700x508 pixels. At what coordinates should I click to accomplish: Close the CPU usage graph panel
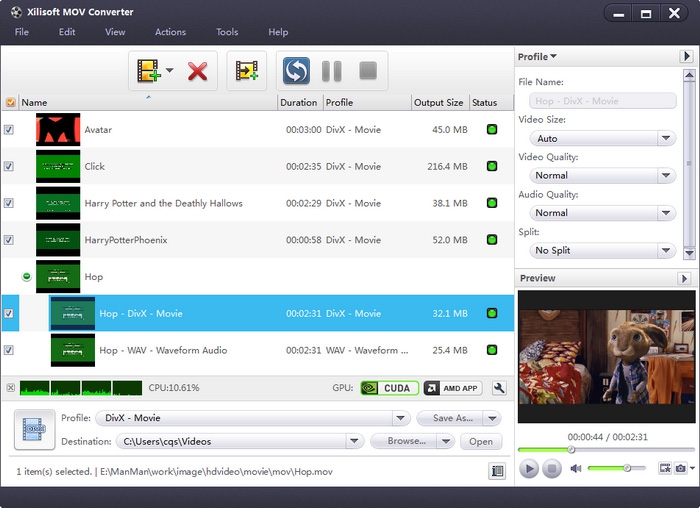click(x=11, y=387)
